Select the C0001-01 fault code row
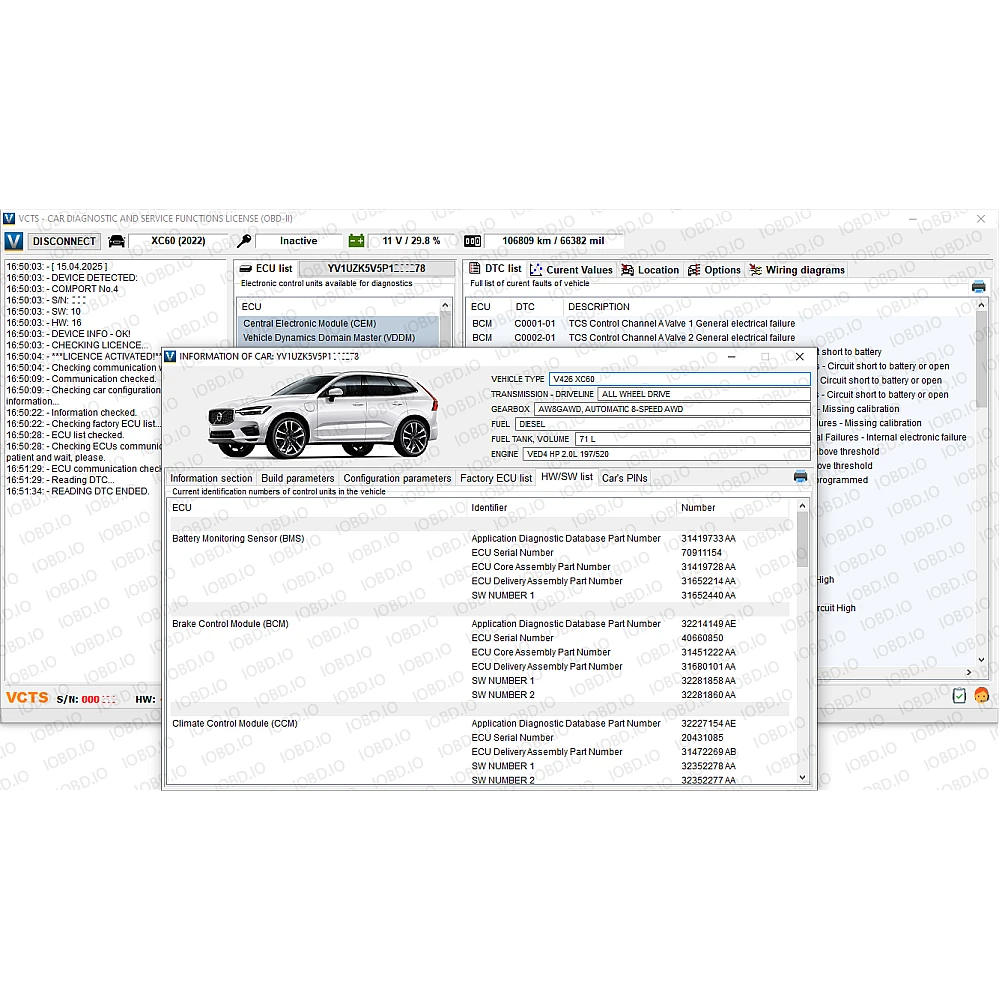 721,323
